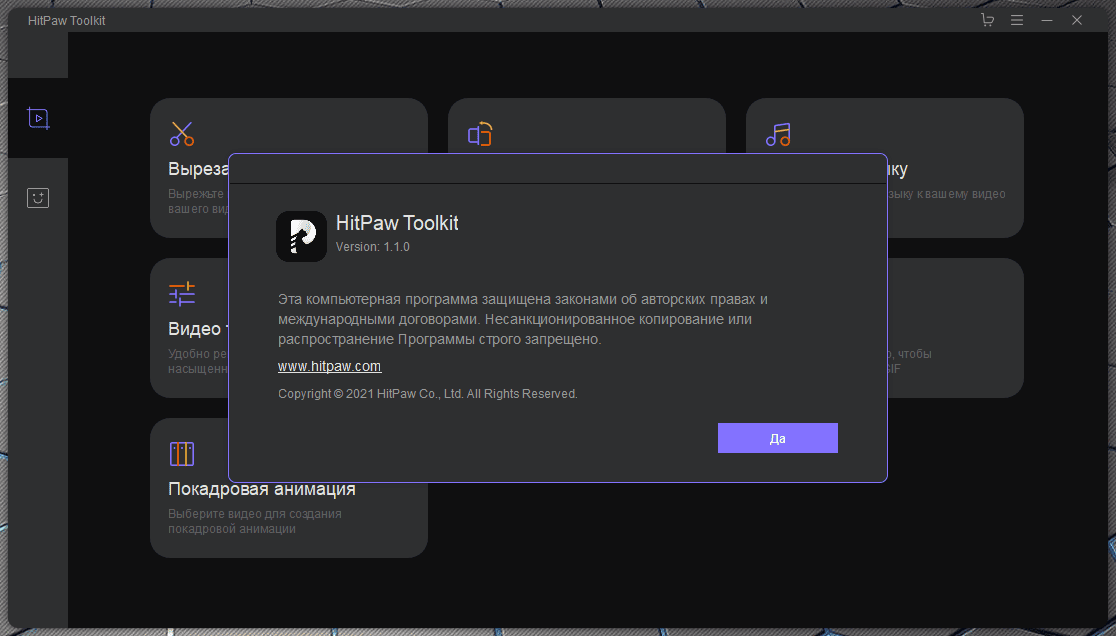This screenshot has width=1116, height=636.
Task: Select the video tools sidebar icon
Action: [x=38, y=118]
